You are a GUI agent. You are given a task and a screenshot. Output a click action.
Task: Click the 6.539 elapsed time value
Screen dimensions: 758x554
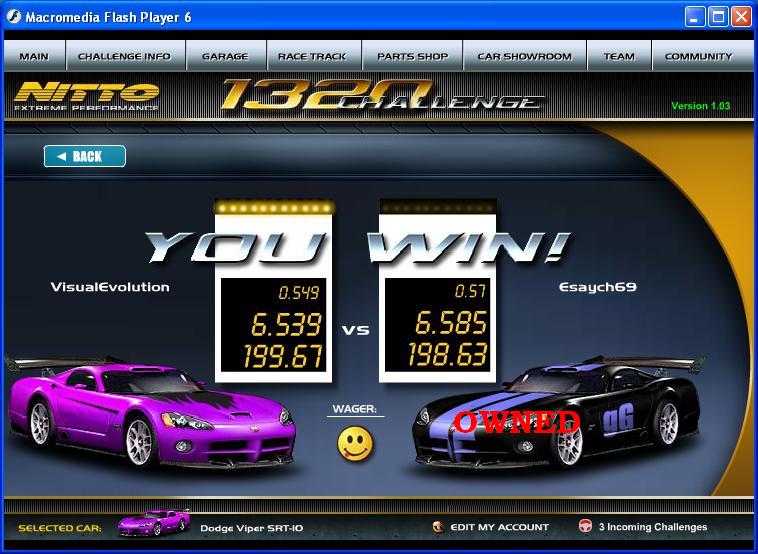[x=286, y=324]
